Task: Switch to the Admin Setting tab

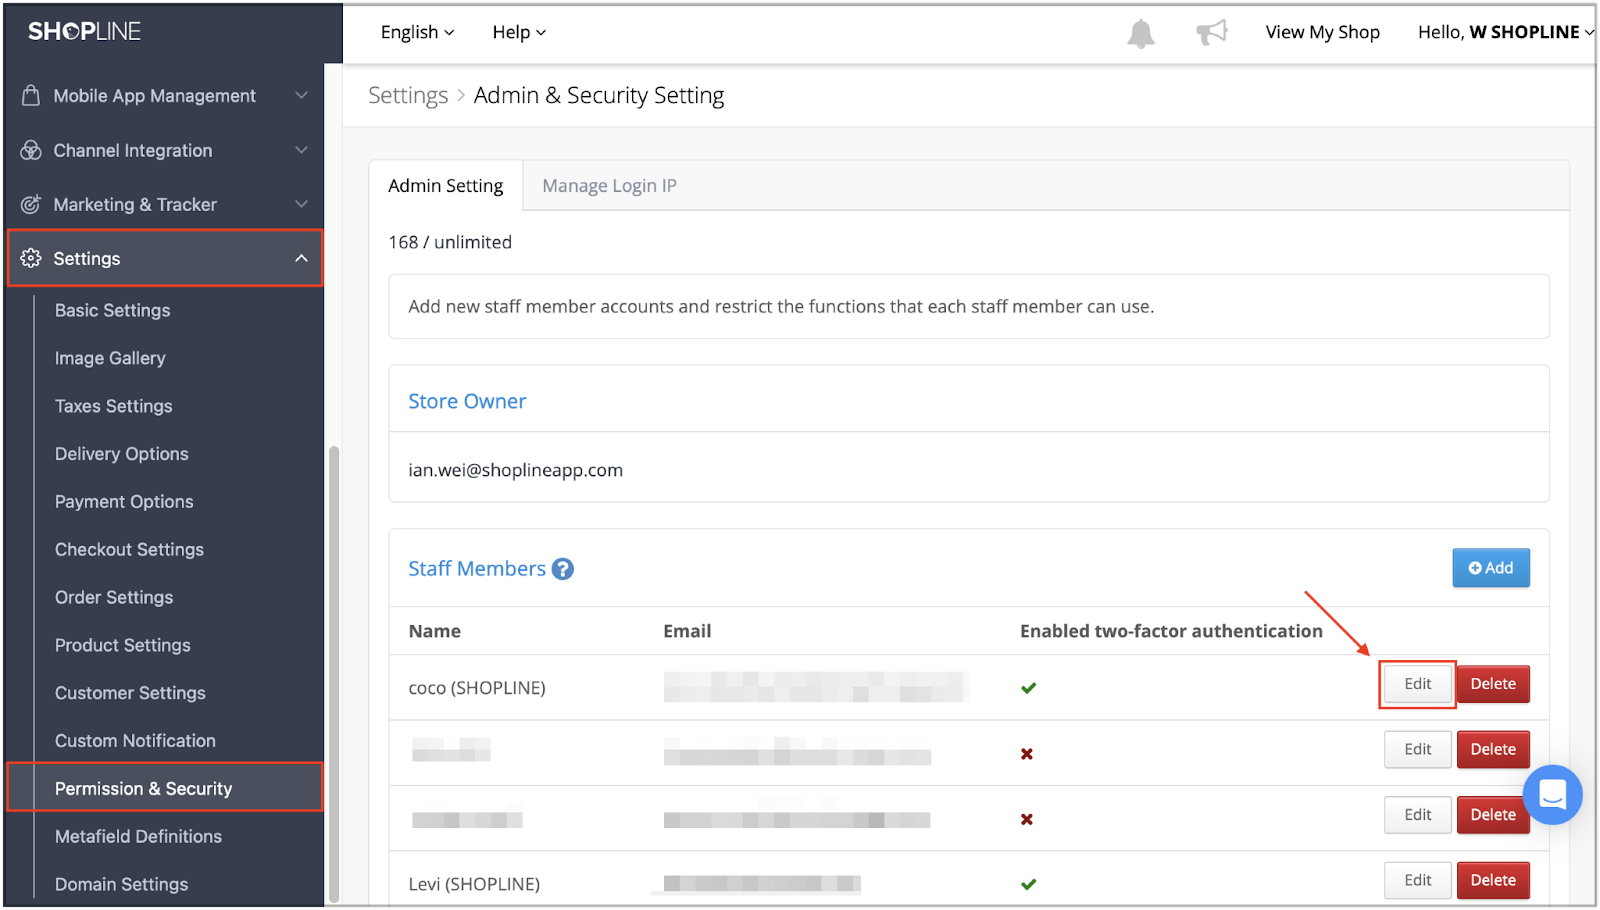Action: point(446,186)
